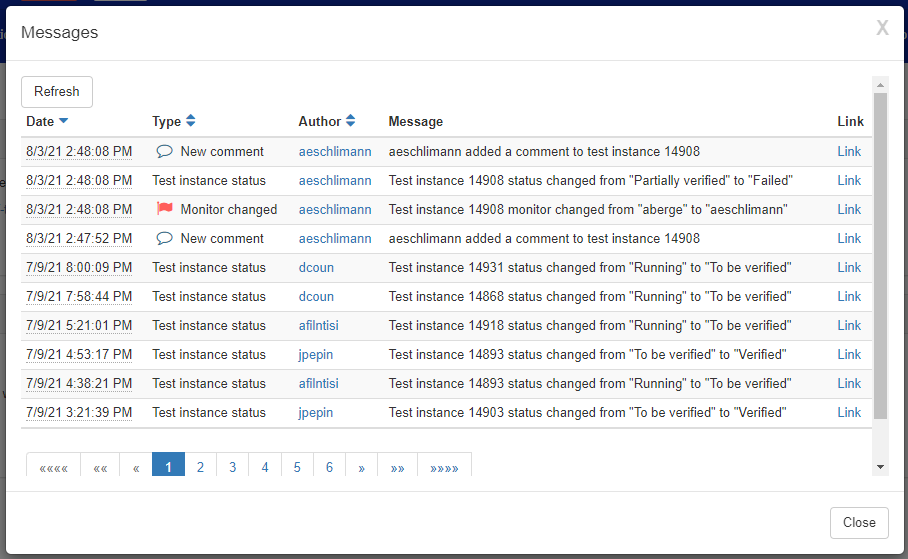The width and height of the screenshot is (908, 559).
Task: Open Link for test instance 14918 row
Action: (849, 326)
